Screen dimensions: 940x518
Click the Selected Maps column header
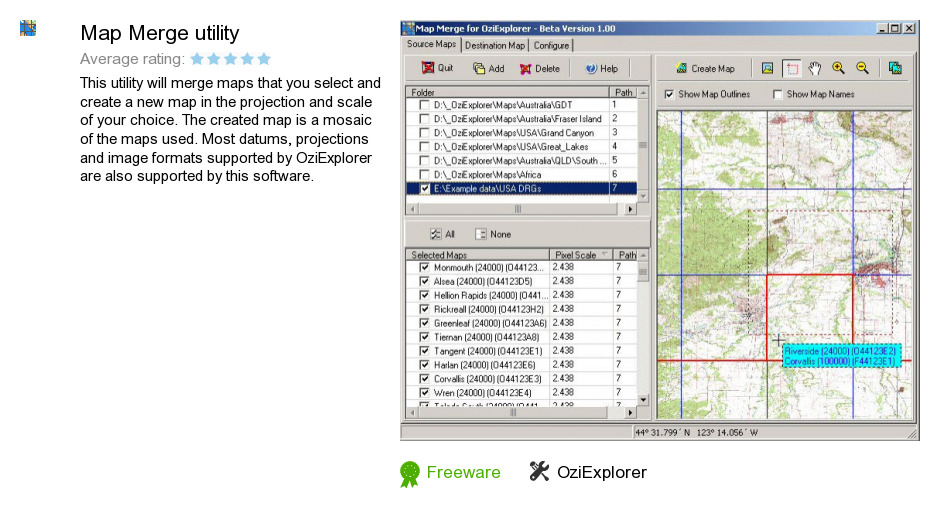click(x=477, y=255)
